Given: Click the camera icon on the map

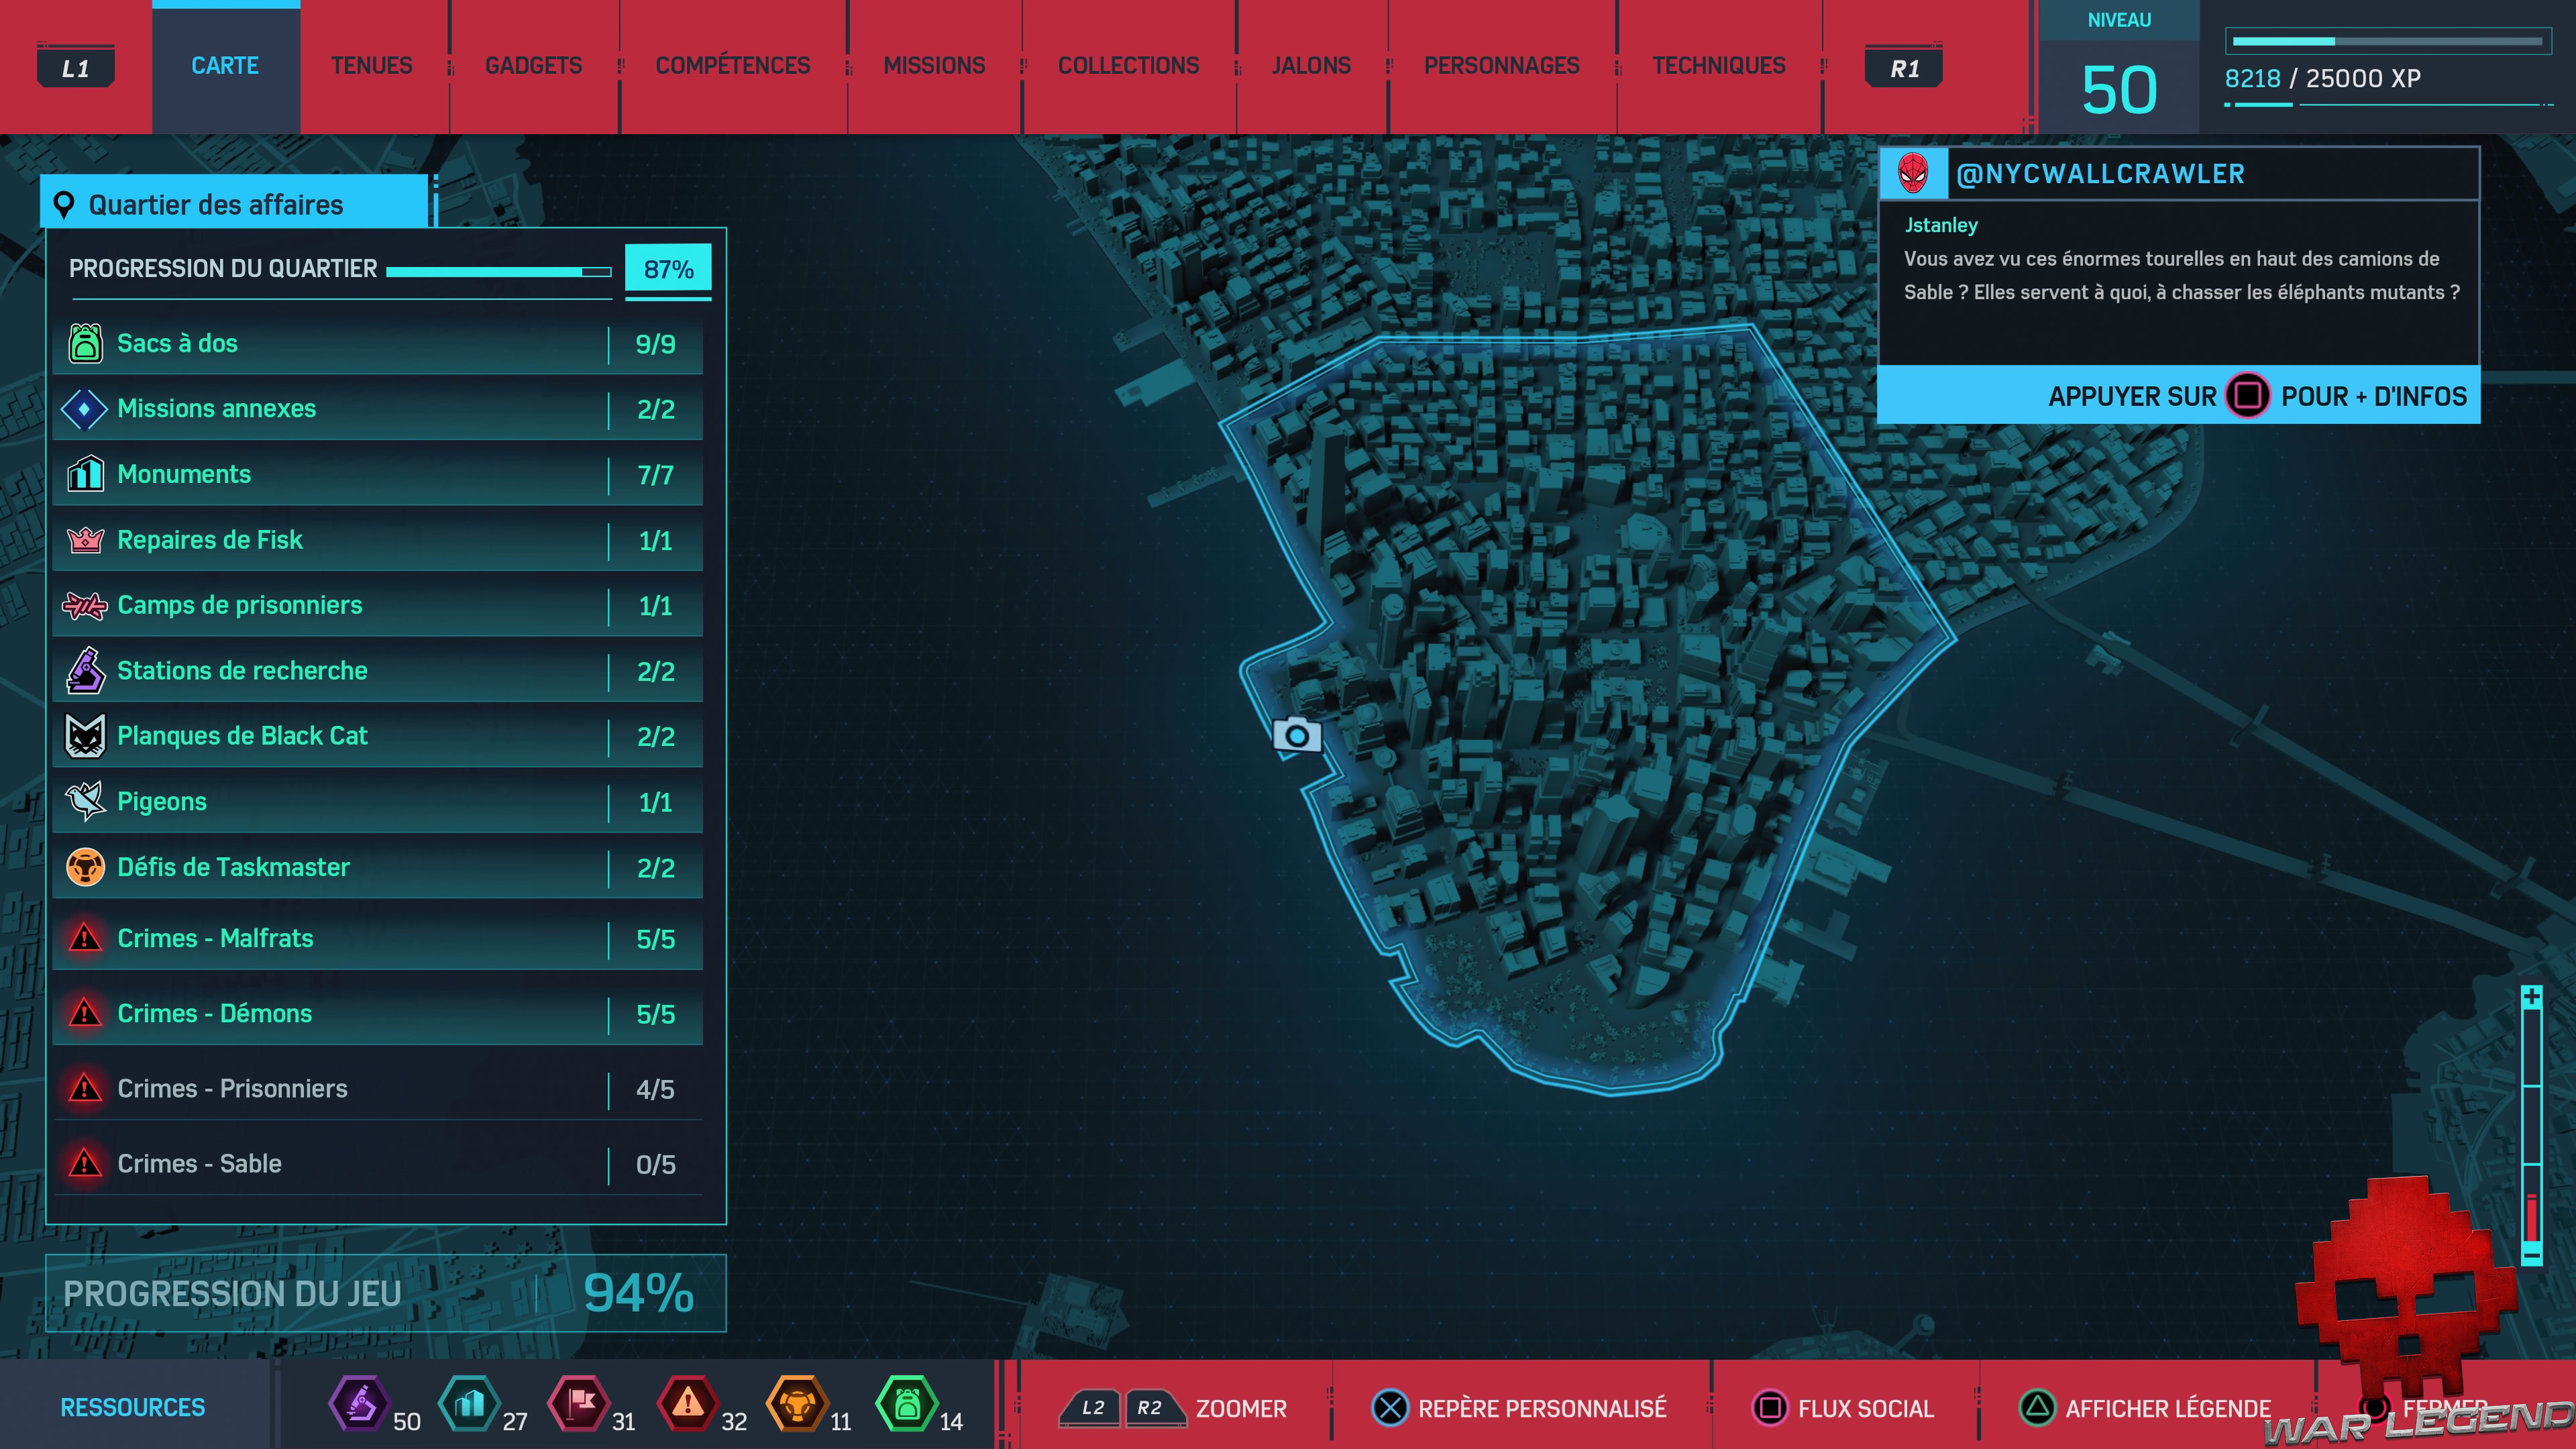Looking at the screenshot, I should click(1296, 736).
